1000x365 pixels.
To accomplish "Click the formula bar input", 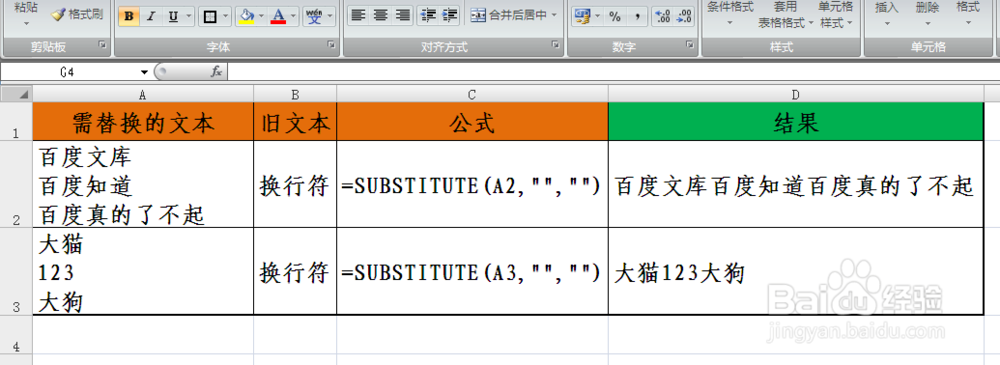I will tap(613, 72).
